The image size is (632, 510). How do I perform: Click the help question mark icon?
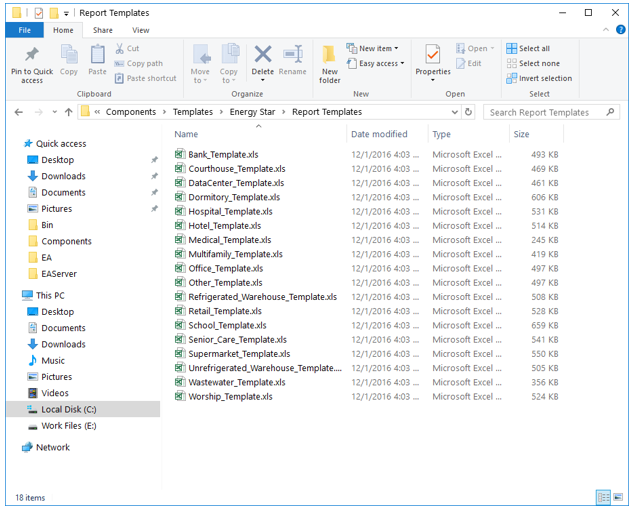[620, 30]
